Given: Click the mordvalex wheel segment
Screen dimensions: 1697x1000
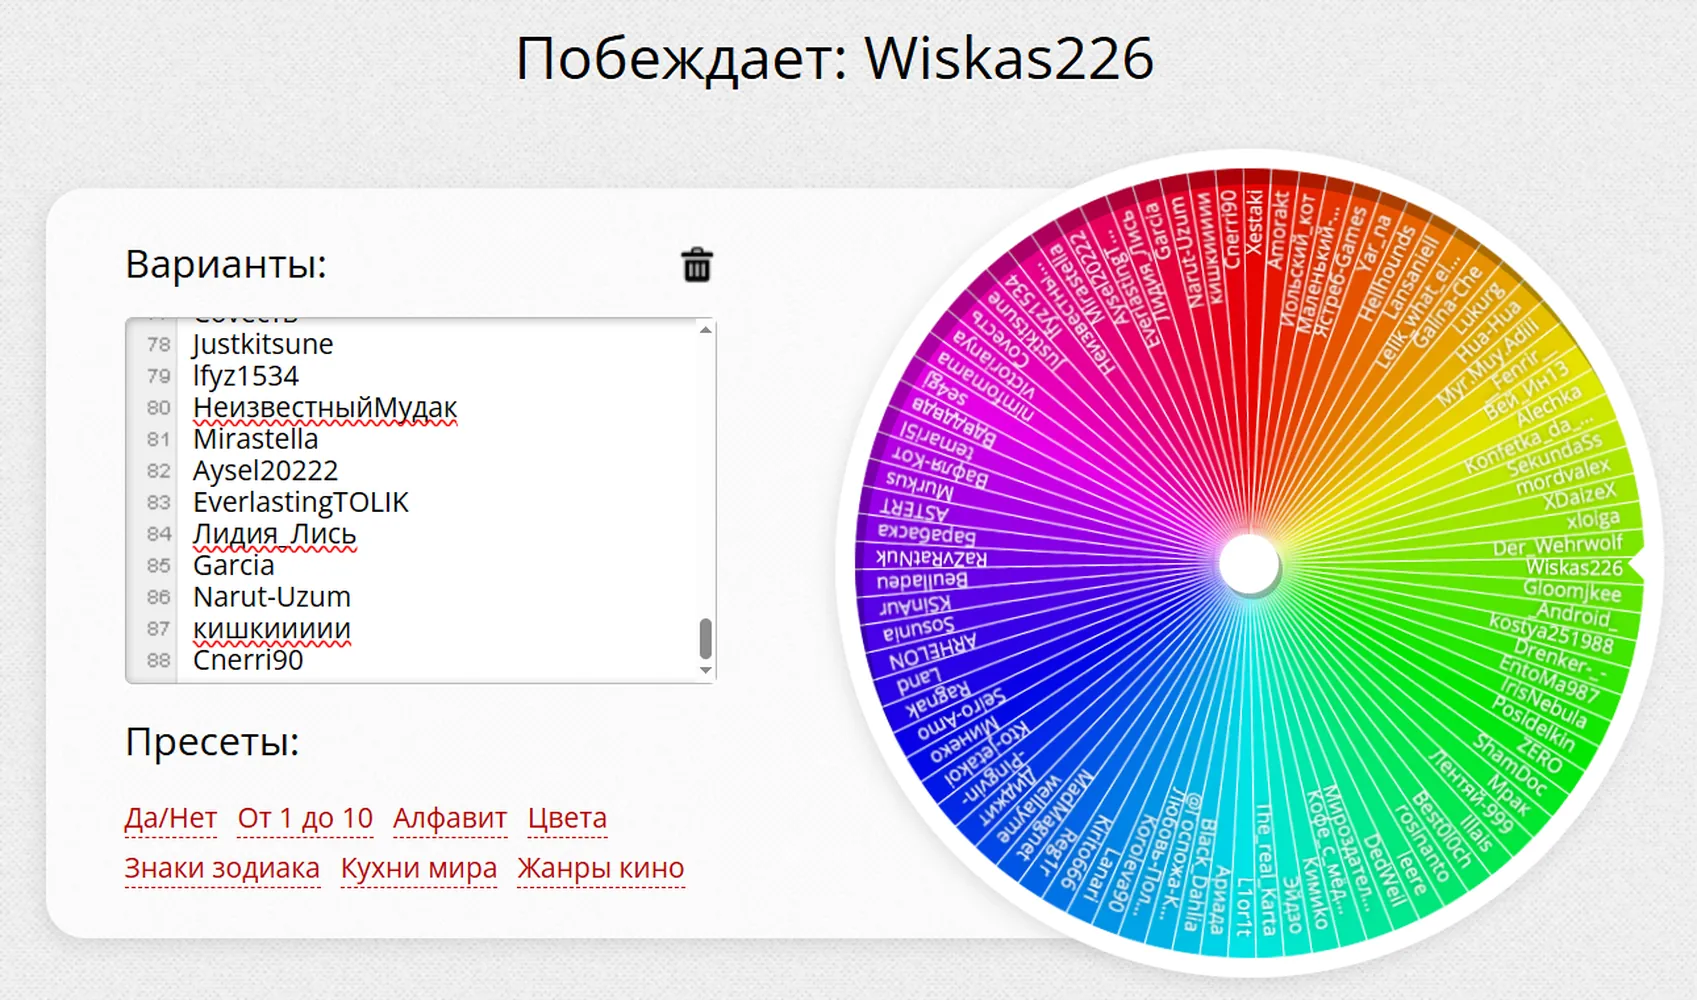Looking at the screenshot, I should (1563, 475).
